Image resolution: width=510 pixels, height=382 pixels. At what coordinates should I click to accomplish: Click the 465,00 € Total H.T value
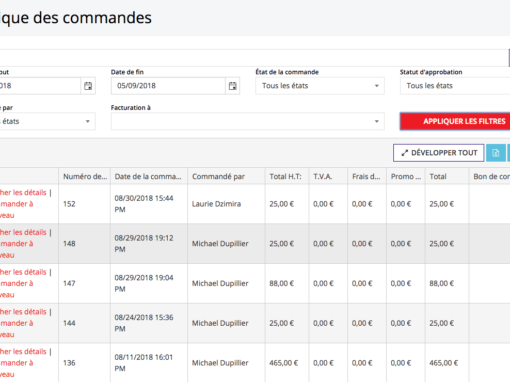(284, 363)
